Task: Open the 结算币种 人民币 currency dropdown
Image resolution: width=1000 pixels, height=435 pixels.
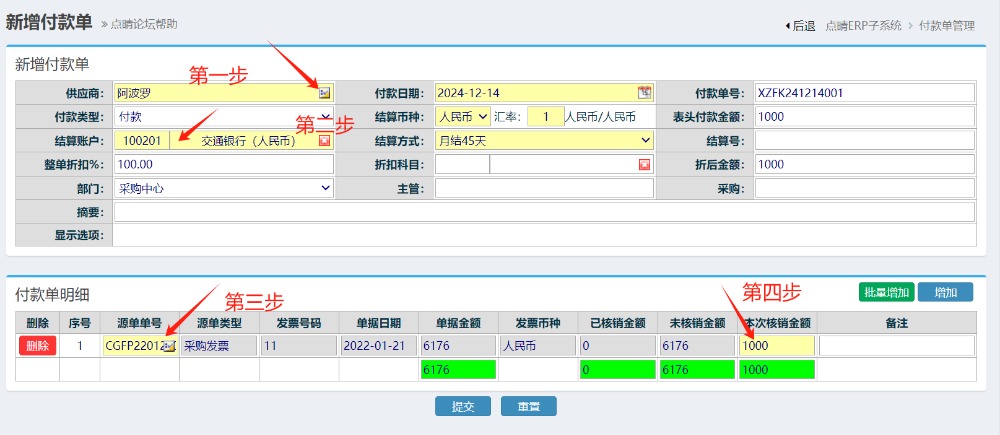Action: pyautogui.click(x=463, y=117)
